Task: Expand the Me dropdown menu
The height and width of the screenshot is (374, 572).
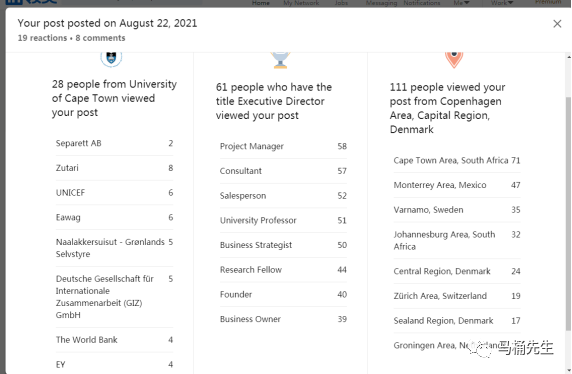Action: pos(461,3)
